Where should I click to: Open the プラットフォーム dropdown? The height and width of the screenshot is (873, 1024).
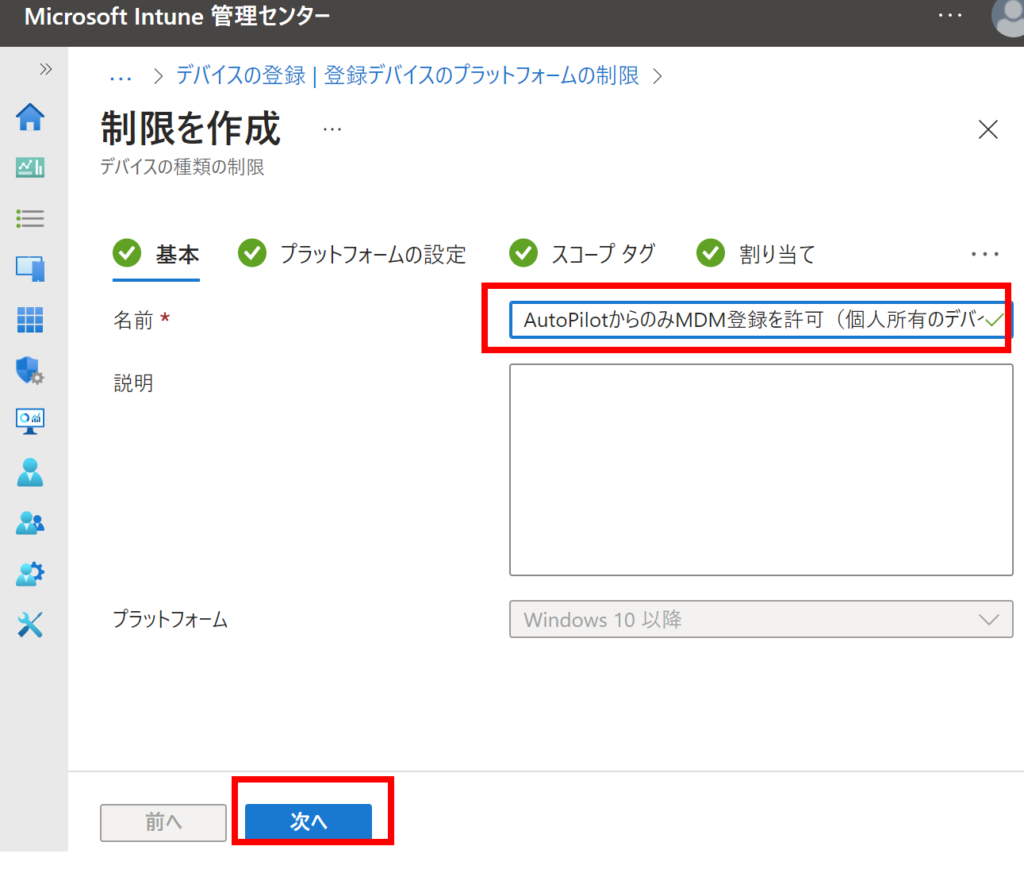[761, 619]
